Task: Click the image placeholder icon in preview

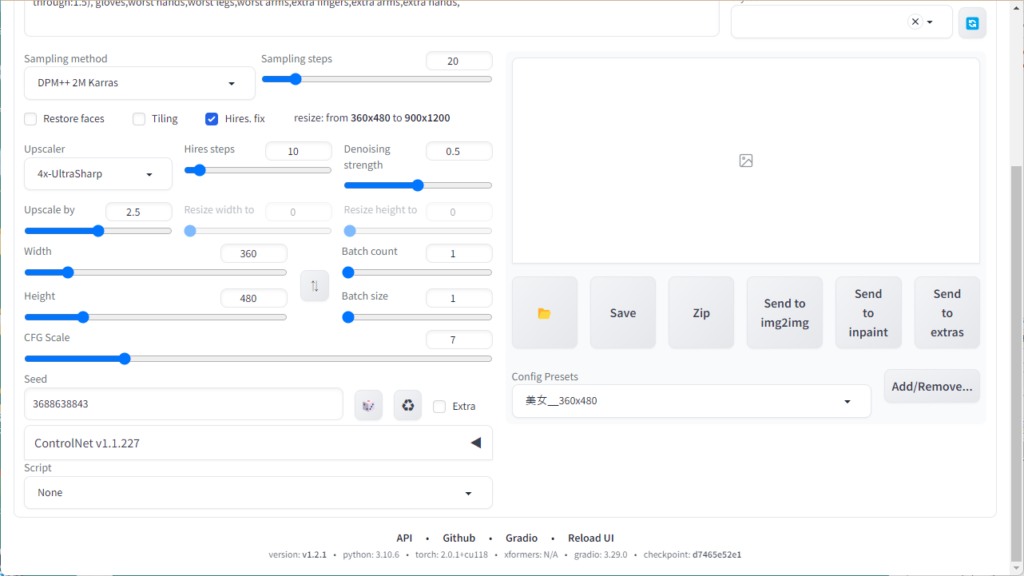Action: [745, 161]
